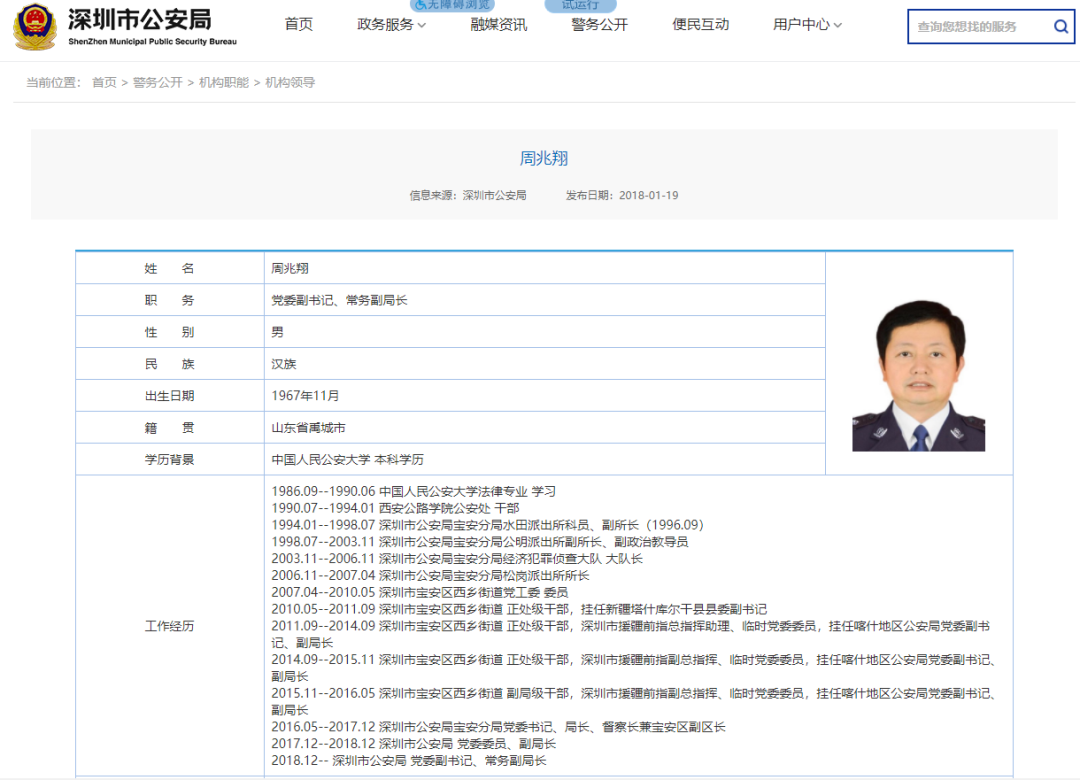The width and height of the screenshot is (1080, 780).
Task: Click the 试运行 badge
Action: pyautogui.click(x=580, y=5)
